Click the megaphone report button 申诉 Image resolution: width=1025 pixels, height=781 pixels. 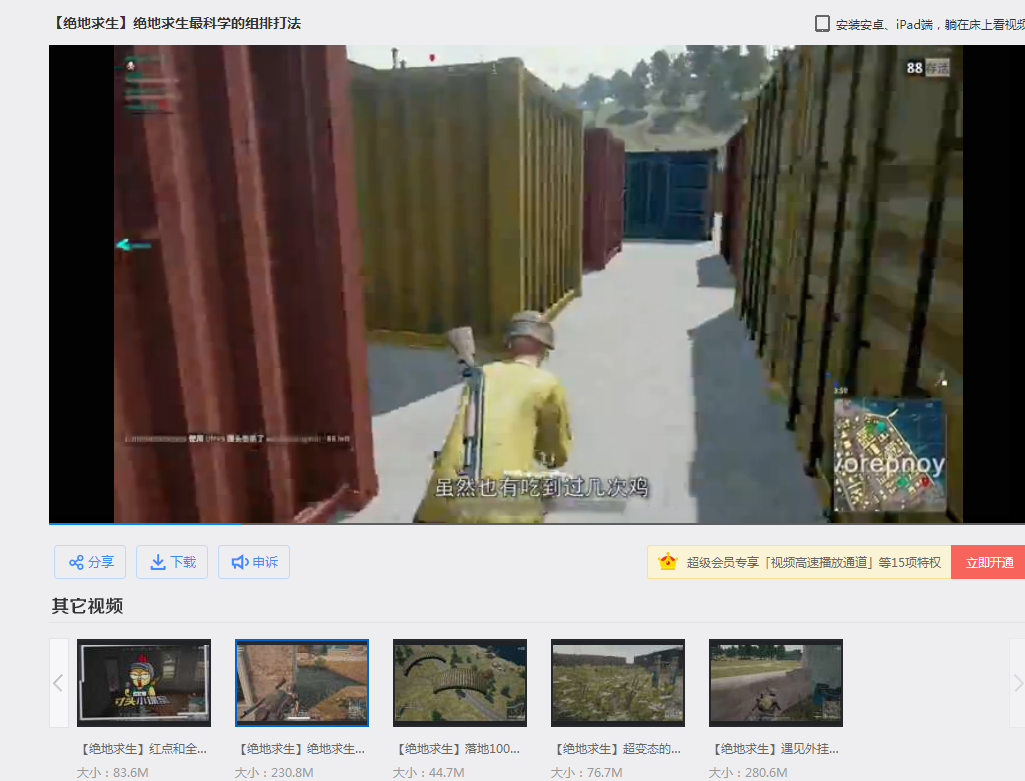[x=254, y=562]
